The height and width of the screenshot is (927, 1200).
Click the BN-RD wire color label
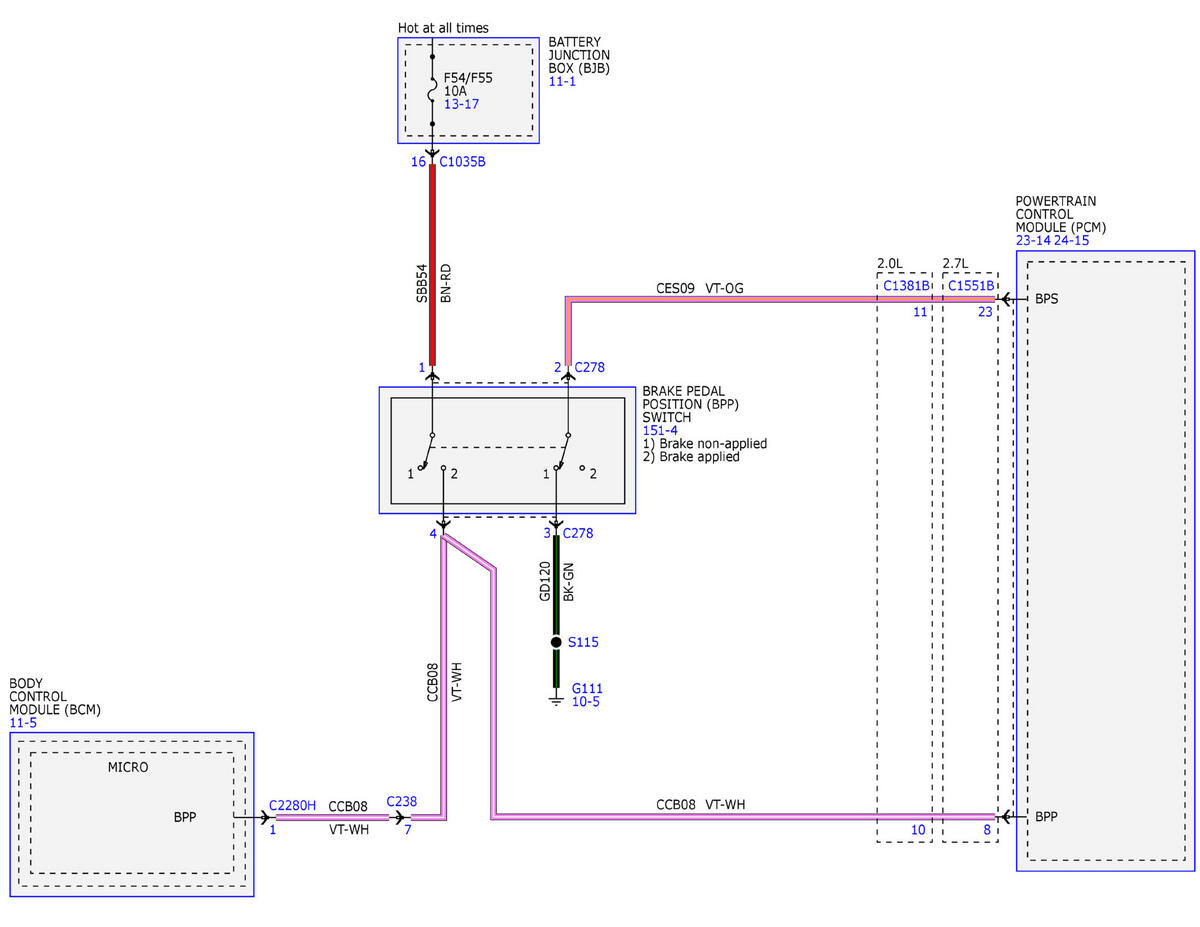(x=446, y=284)
